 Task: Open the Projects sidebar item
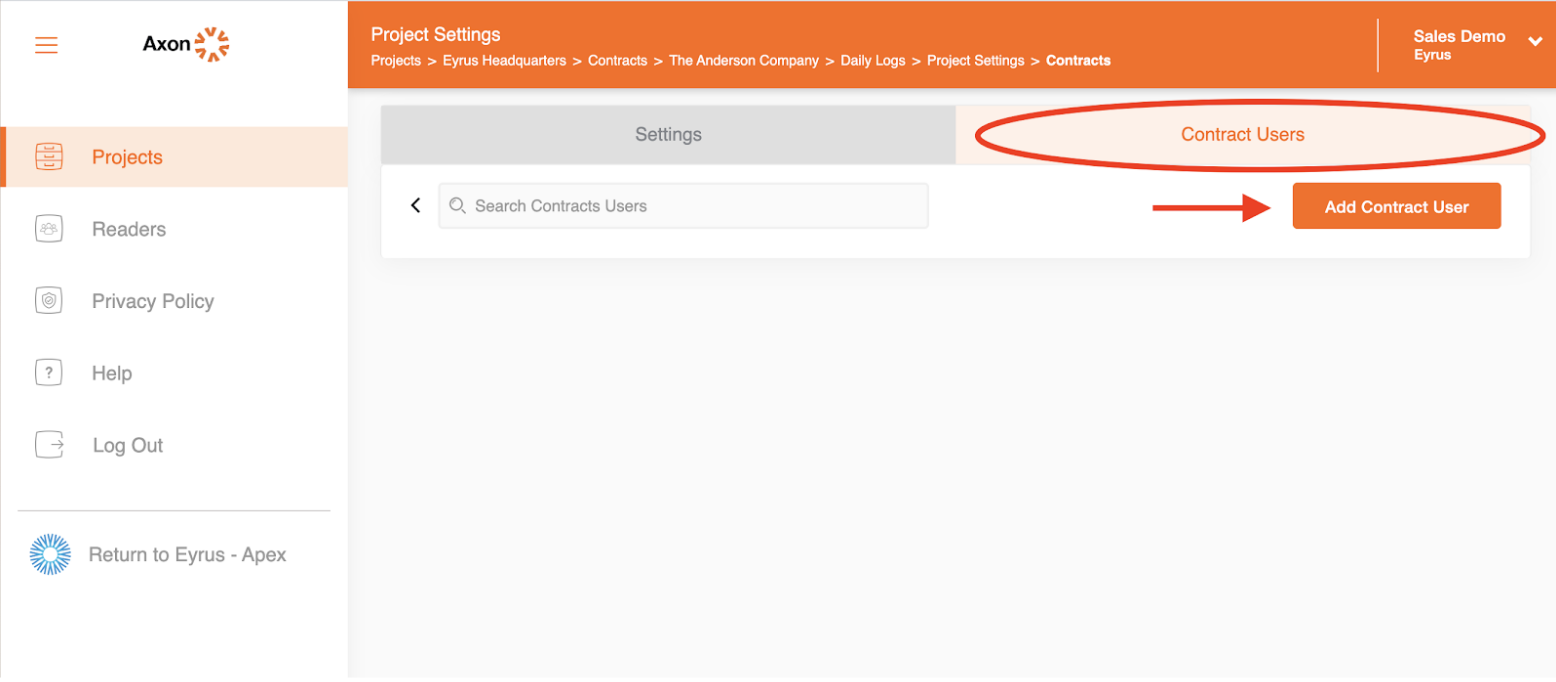pyautogui.click(x=174, y=157)
